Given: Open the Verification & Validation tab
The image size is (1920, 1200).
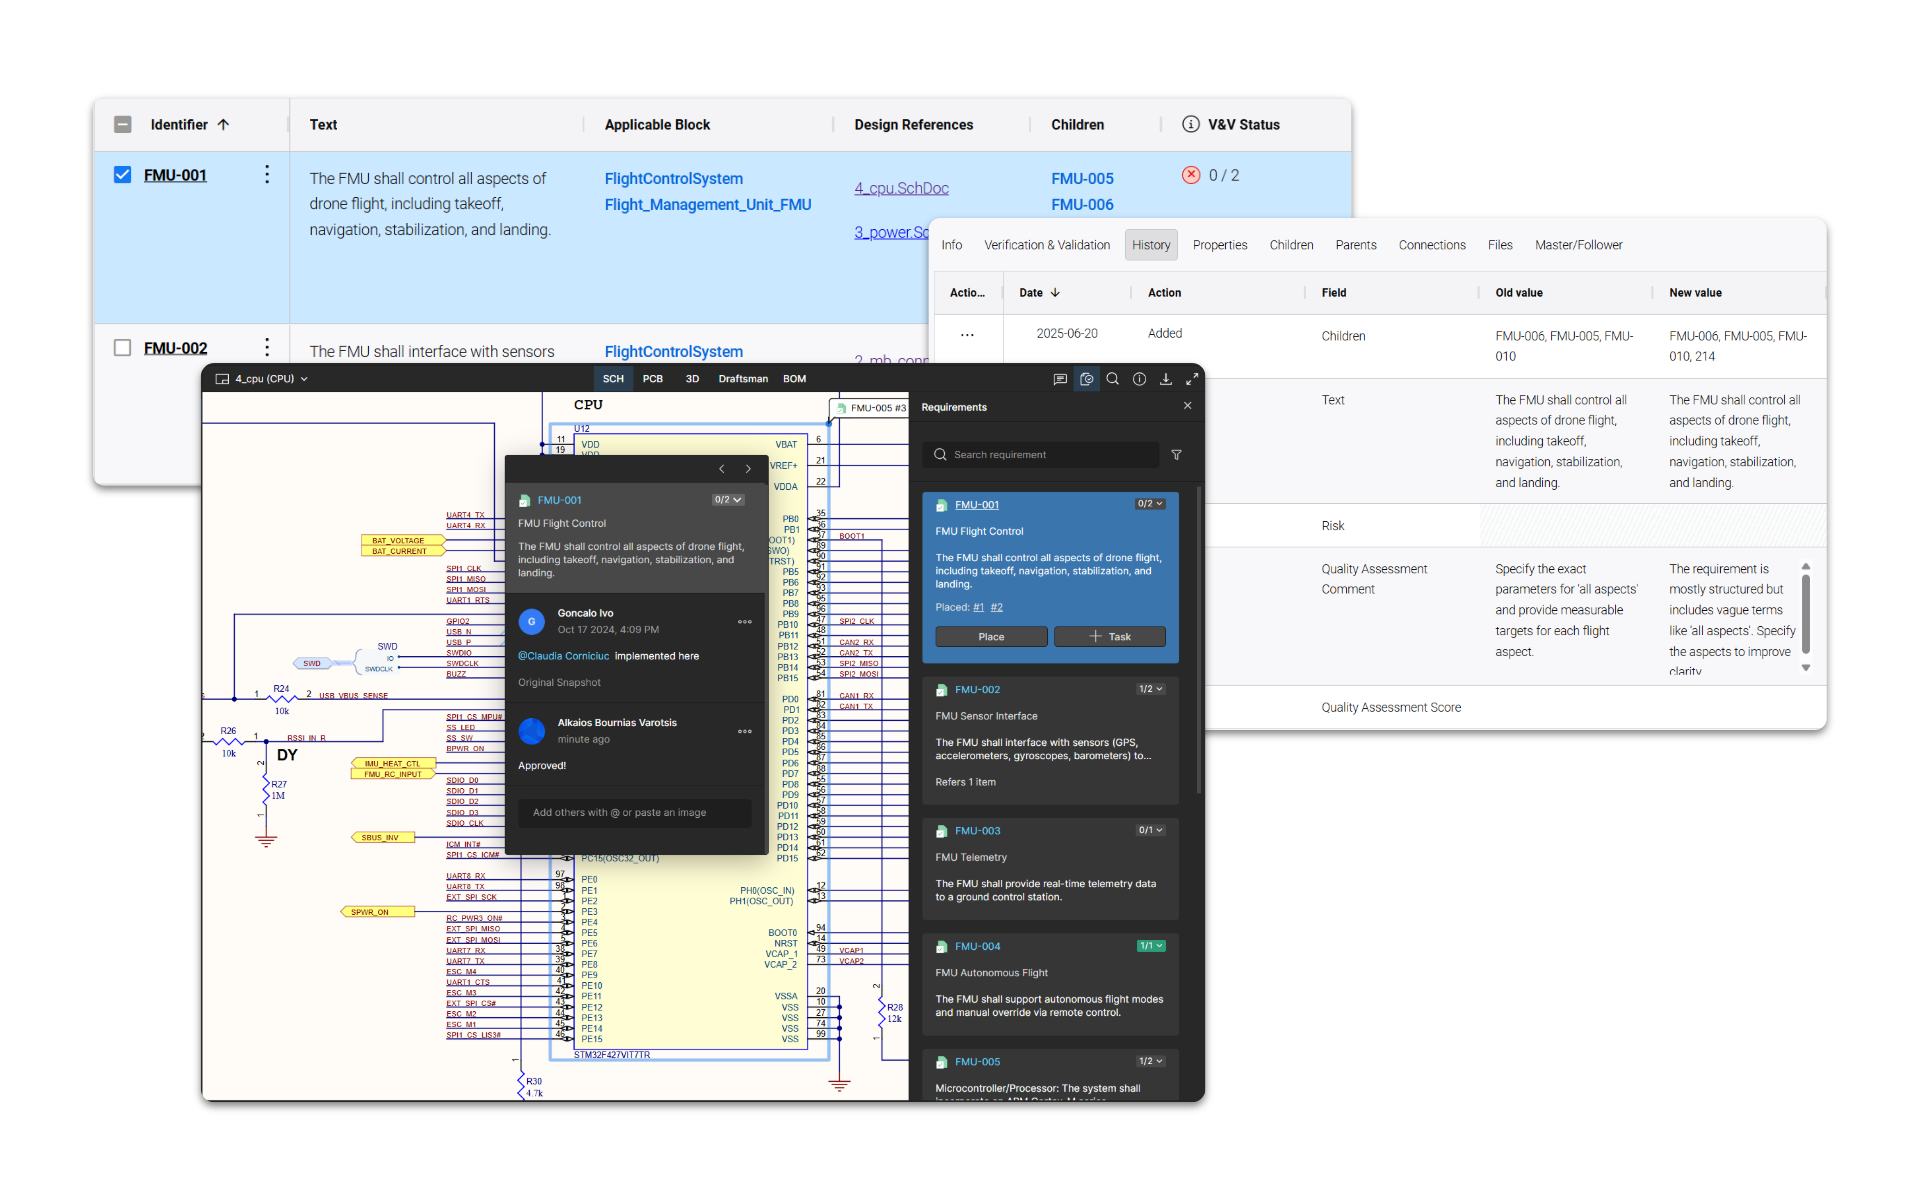Looking at the screenshot, I should click(x=1047, y=245).
